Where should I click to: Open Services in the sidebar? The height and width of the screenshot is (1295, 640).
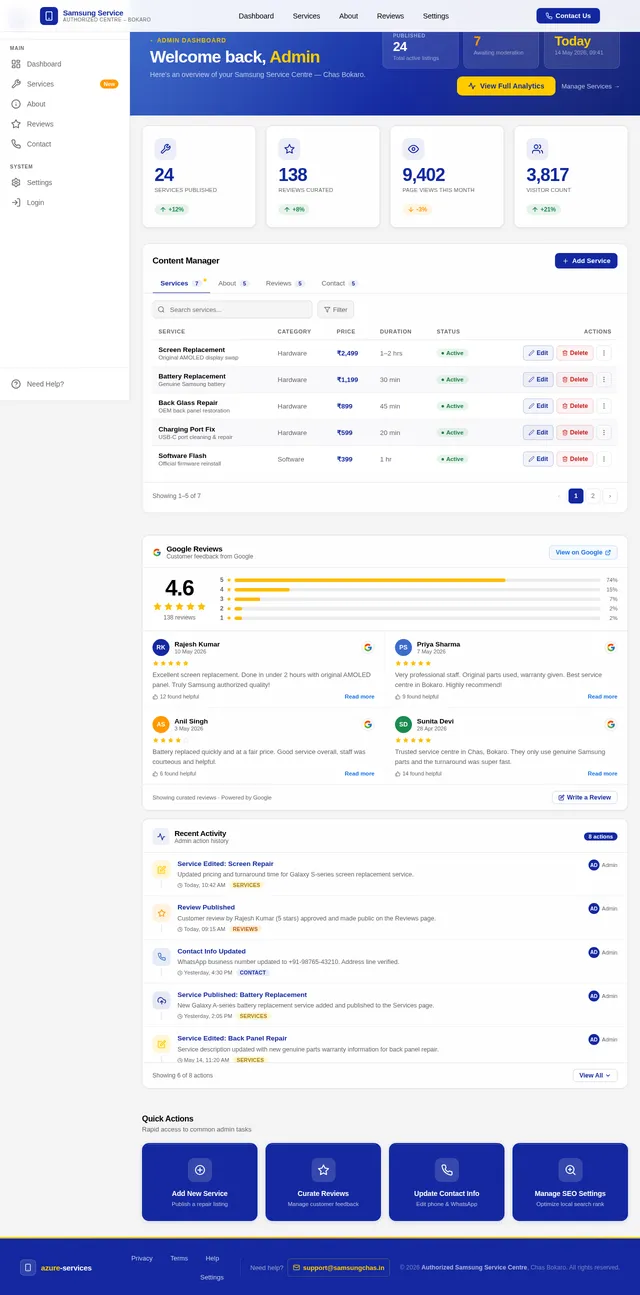point(65,84)
